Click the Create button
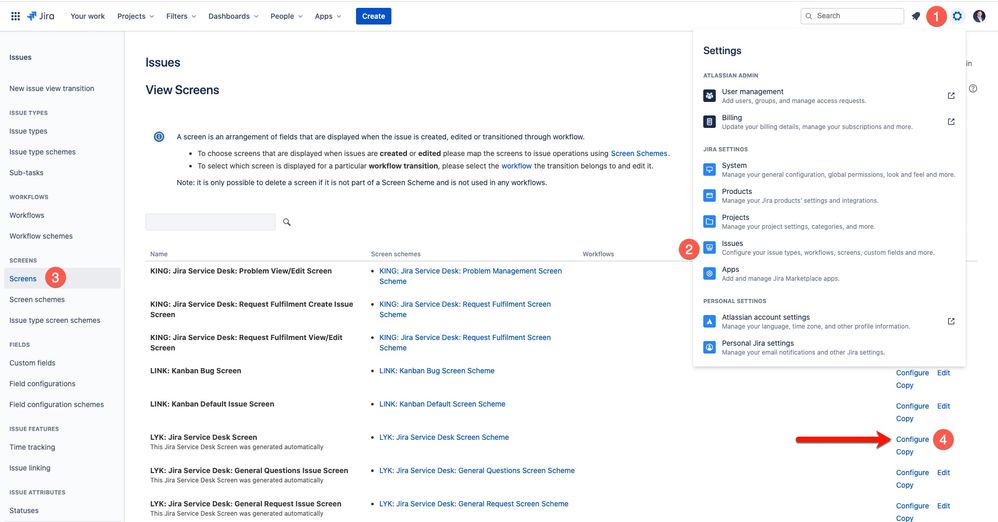Screen dimensions: 998x522 point(374,17)
